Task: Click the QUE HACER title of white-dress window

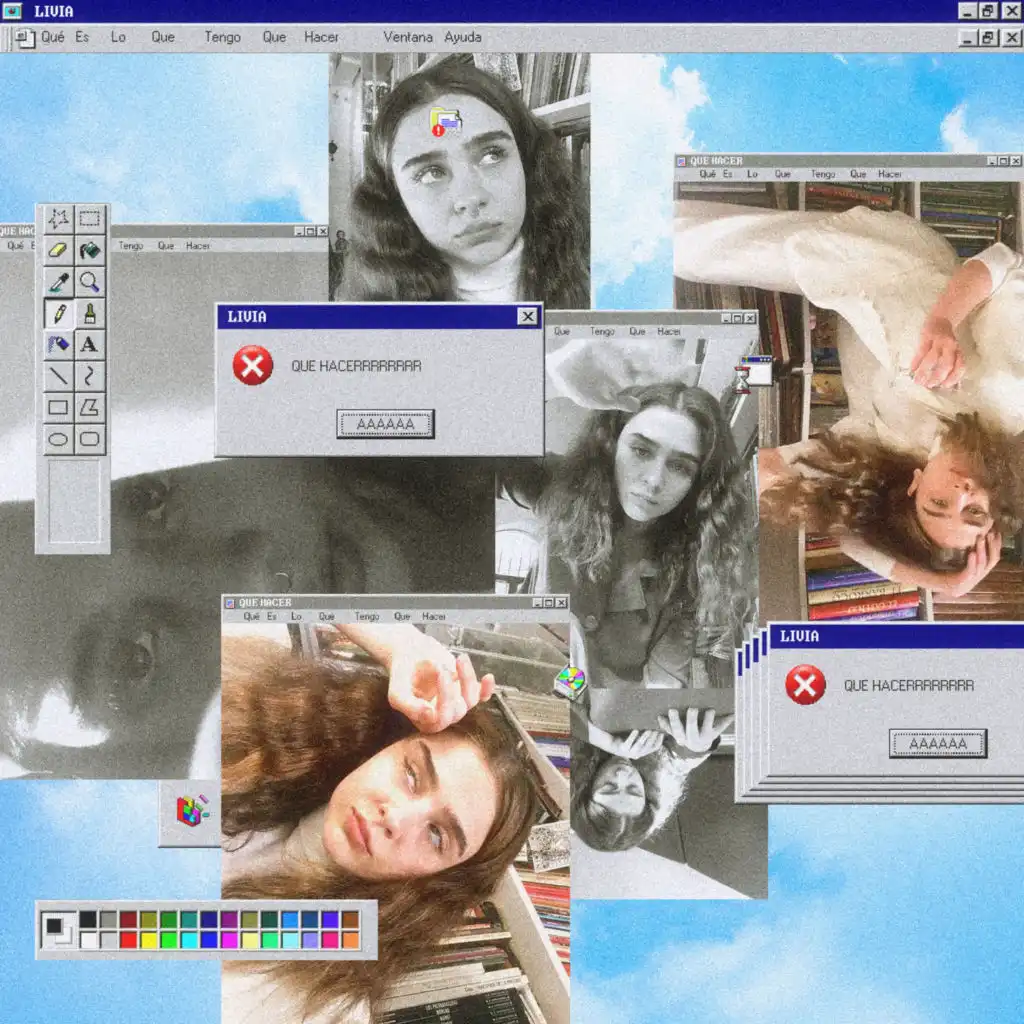Action: (x=716, y=161)
